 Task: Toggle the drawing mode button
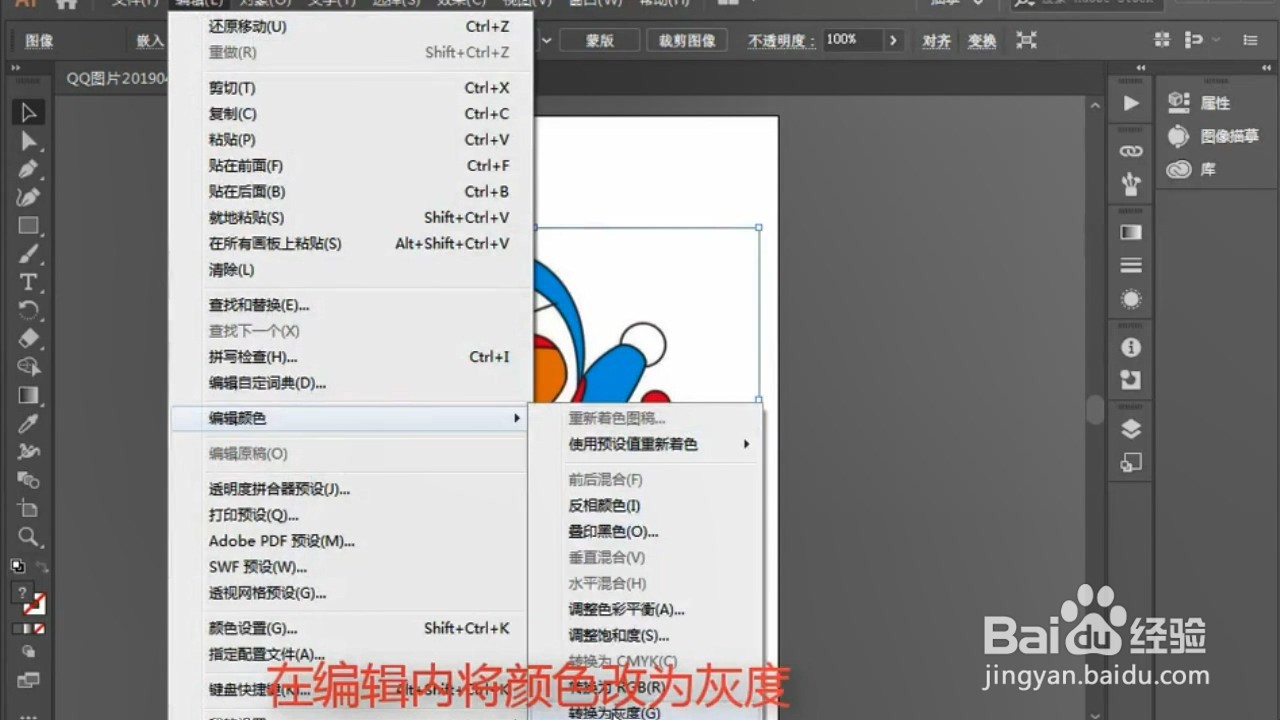[28, 653]
